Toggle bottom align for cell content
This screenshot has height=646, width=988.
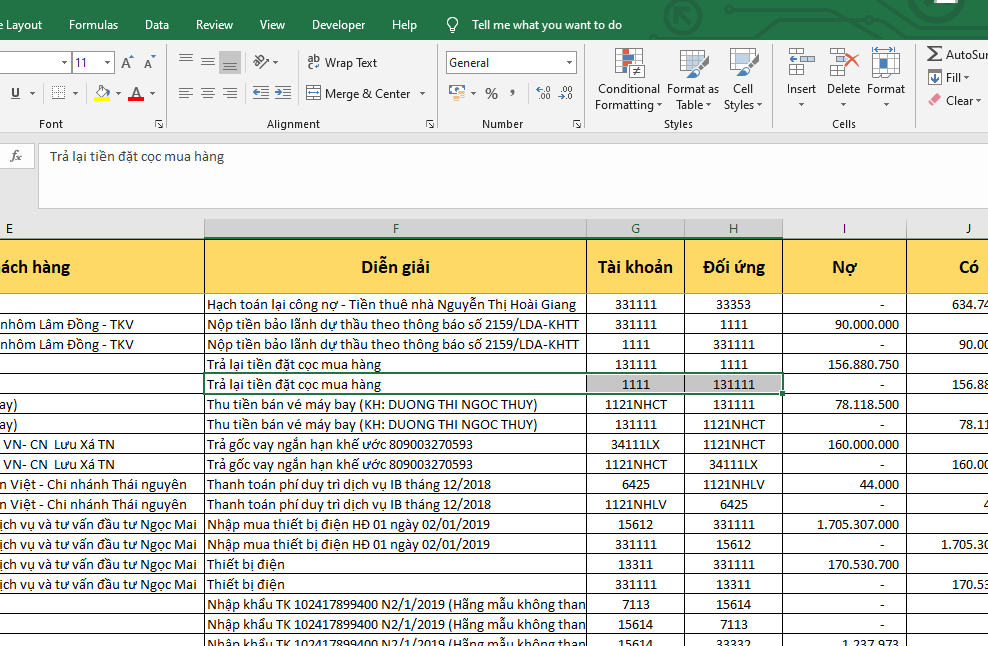(229, 63)
